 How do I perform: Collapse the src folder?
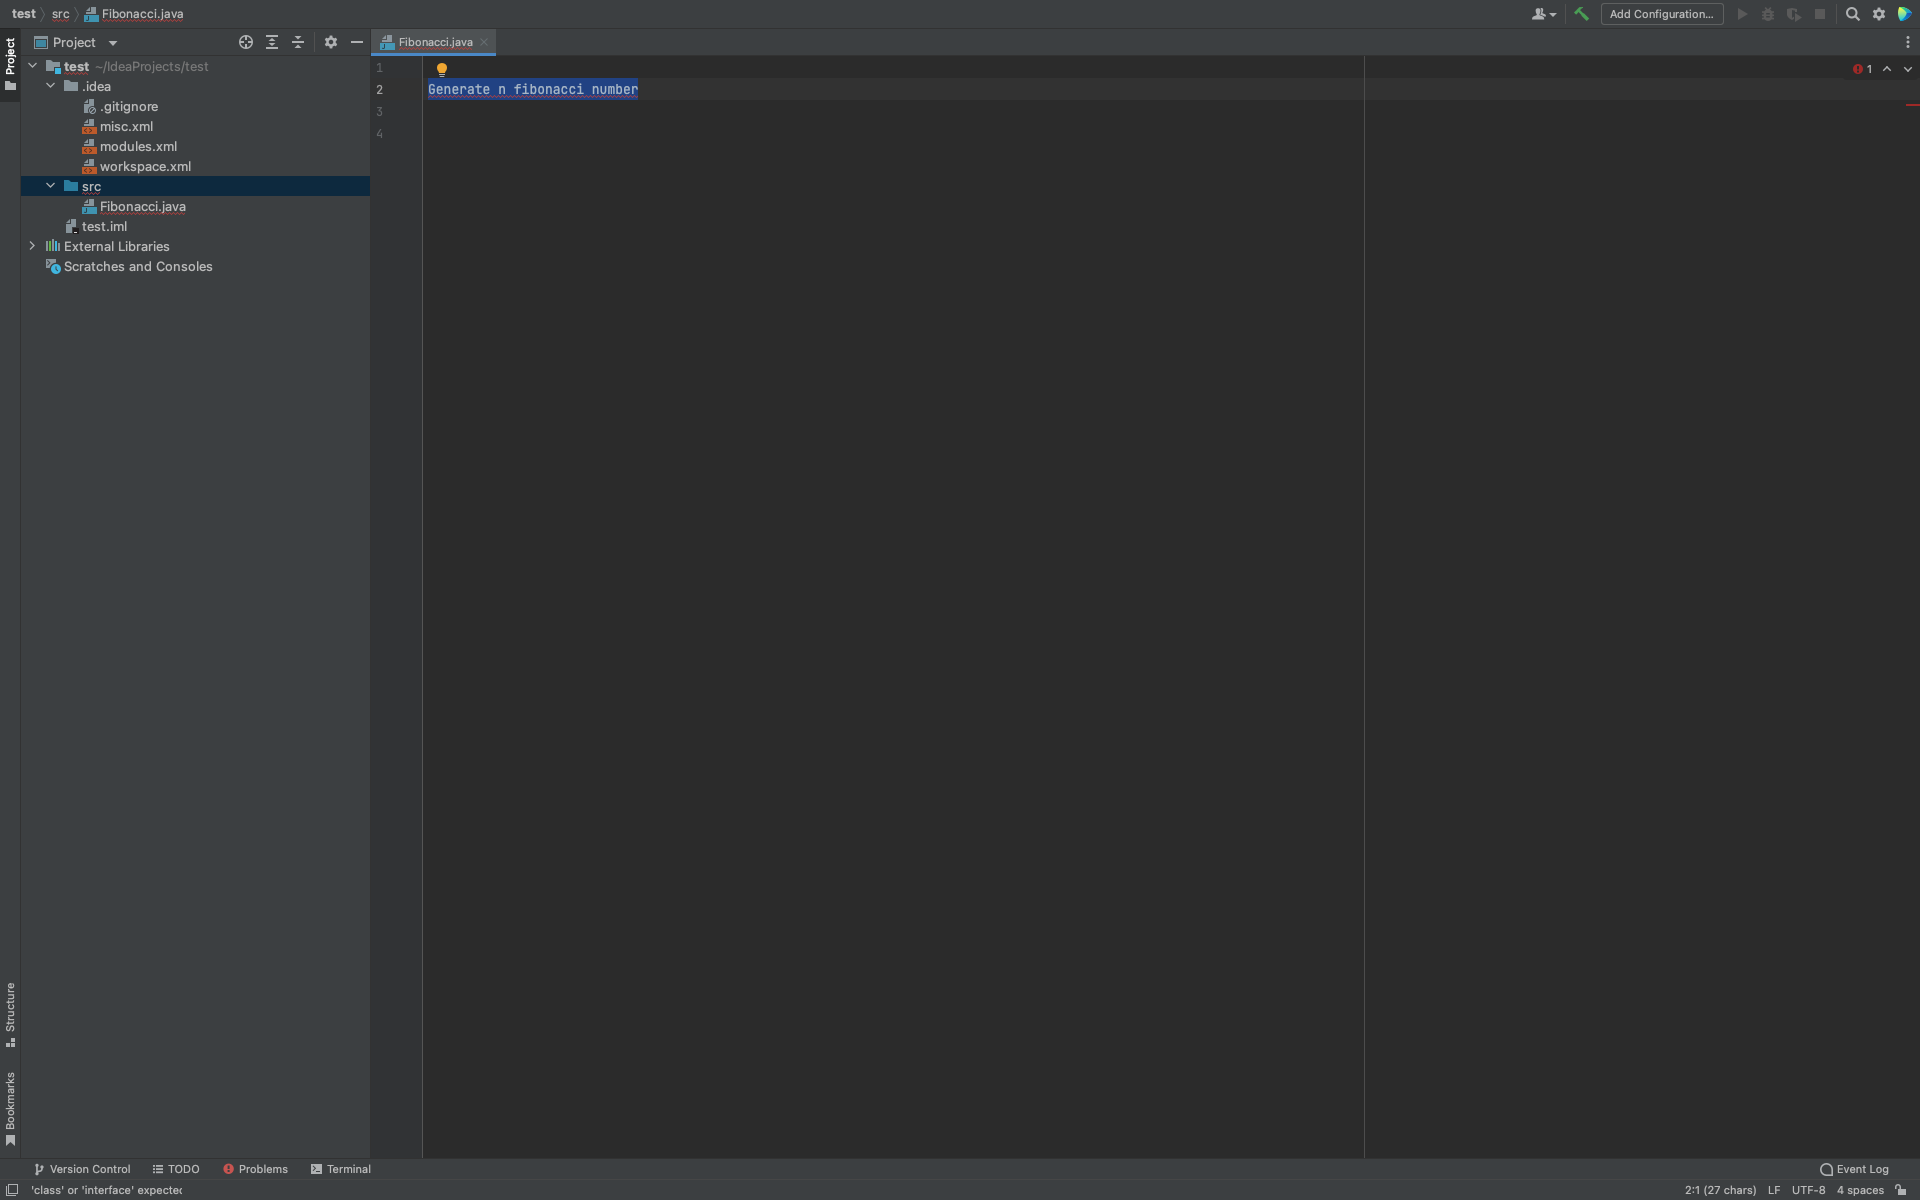point(50,186)
